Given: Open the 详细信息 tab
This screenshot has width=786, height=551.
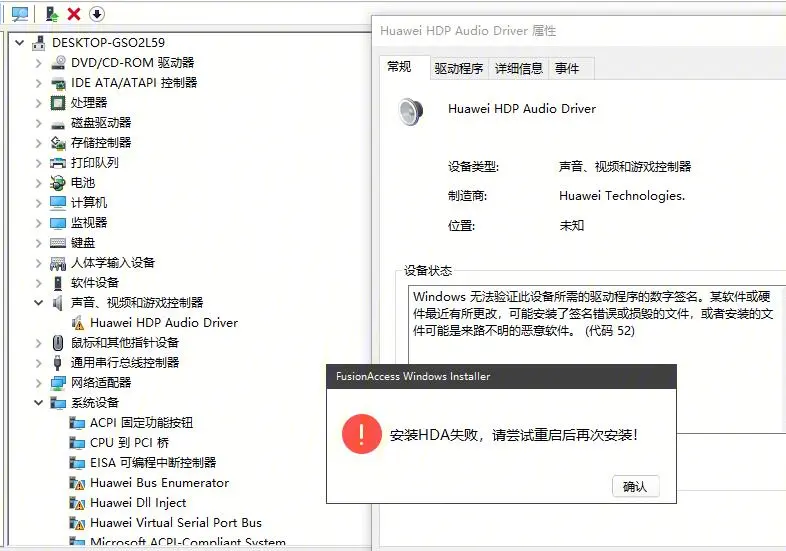Looking at the screenshot, I should 519,68.
